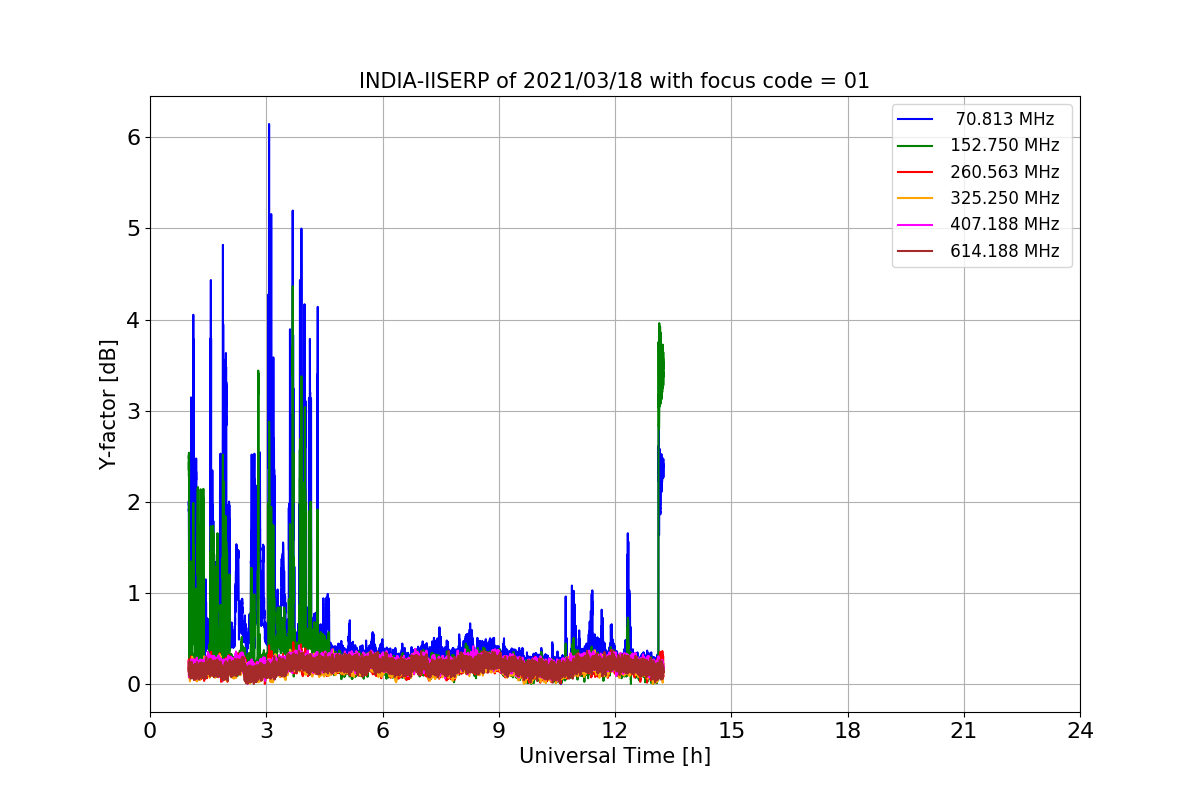Click x-axis tick label 21
The height and width of the screenshot is (800, 1200).
click(964, 730)
